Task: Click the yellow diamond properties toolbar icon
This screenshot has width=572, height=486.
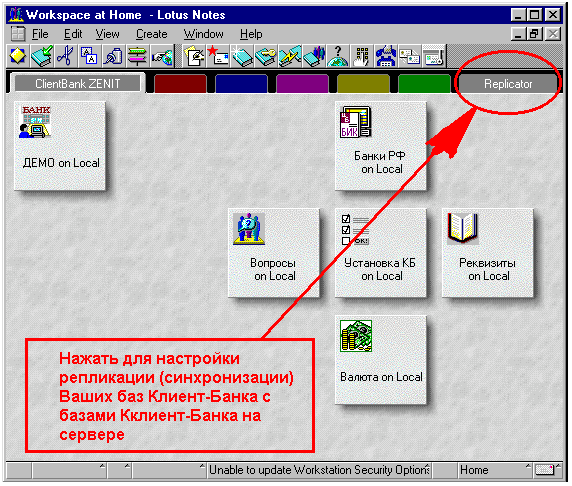Action: click(17, 57)
